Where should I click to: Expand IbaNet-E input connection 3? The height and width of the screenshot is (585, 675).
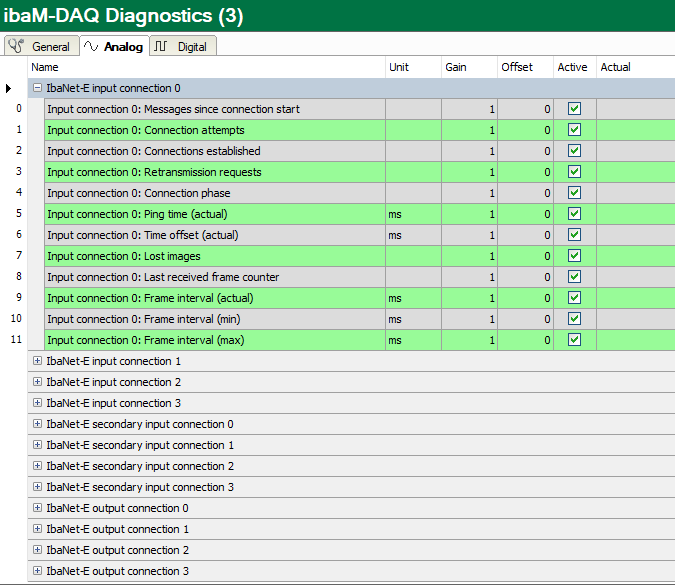[37, 403]
